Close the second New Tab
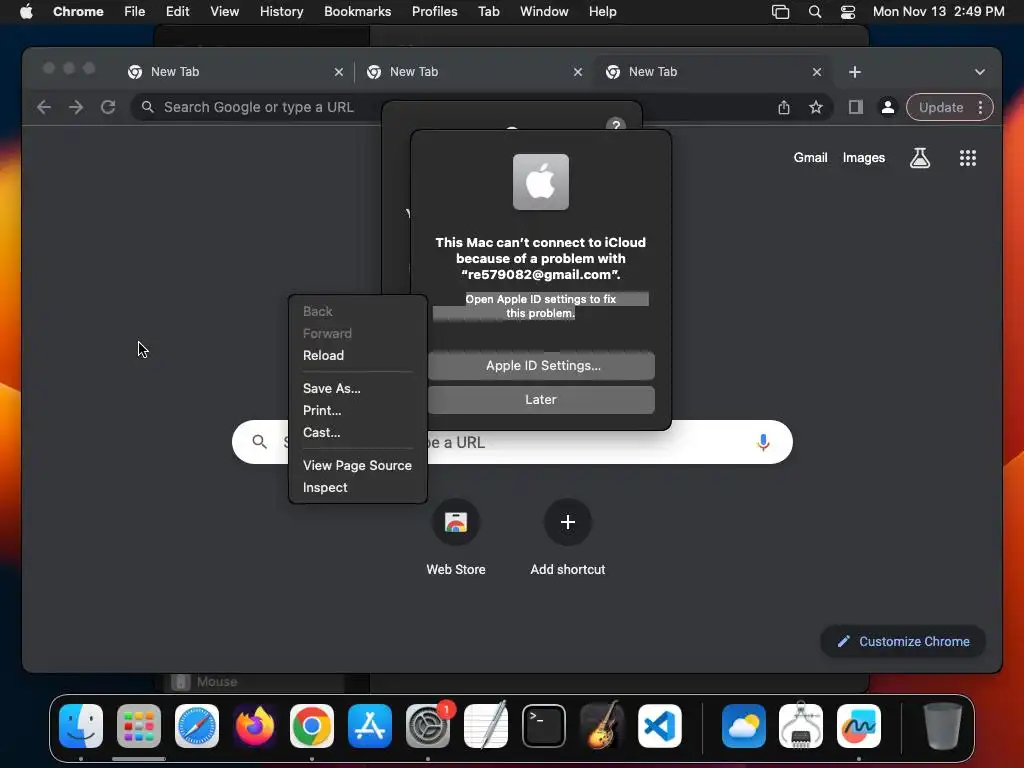Image resolution: width=1024 pixels, height=768 pixels. pos(578,72)
